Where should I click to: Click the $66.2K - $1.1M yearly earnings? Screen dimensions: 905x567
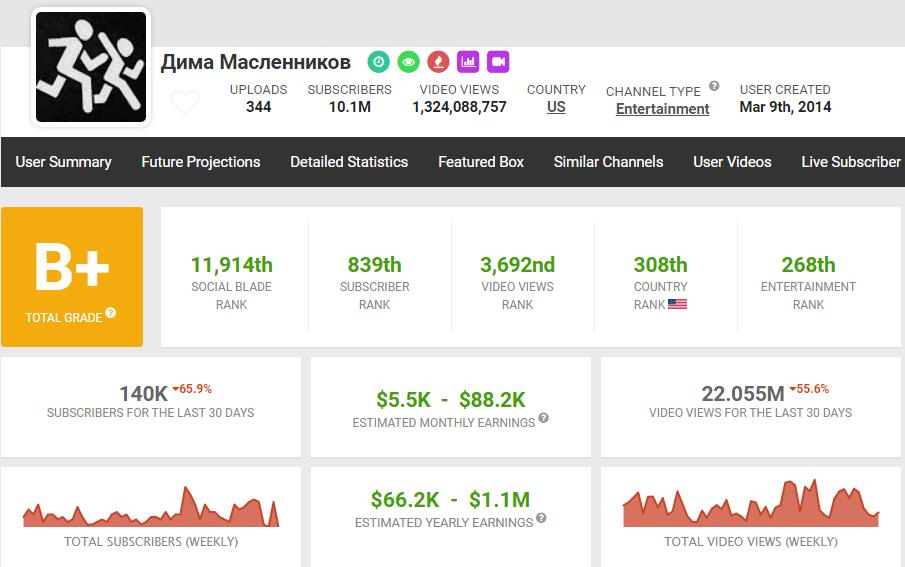coord(450,499)
